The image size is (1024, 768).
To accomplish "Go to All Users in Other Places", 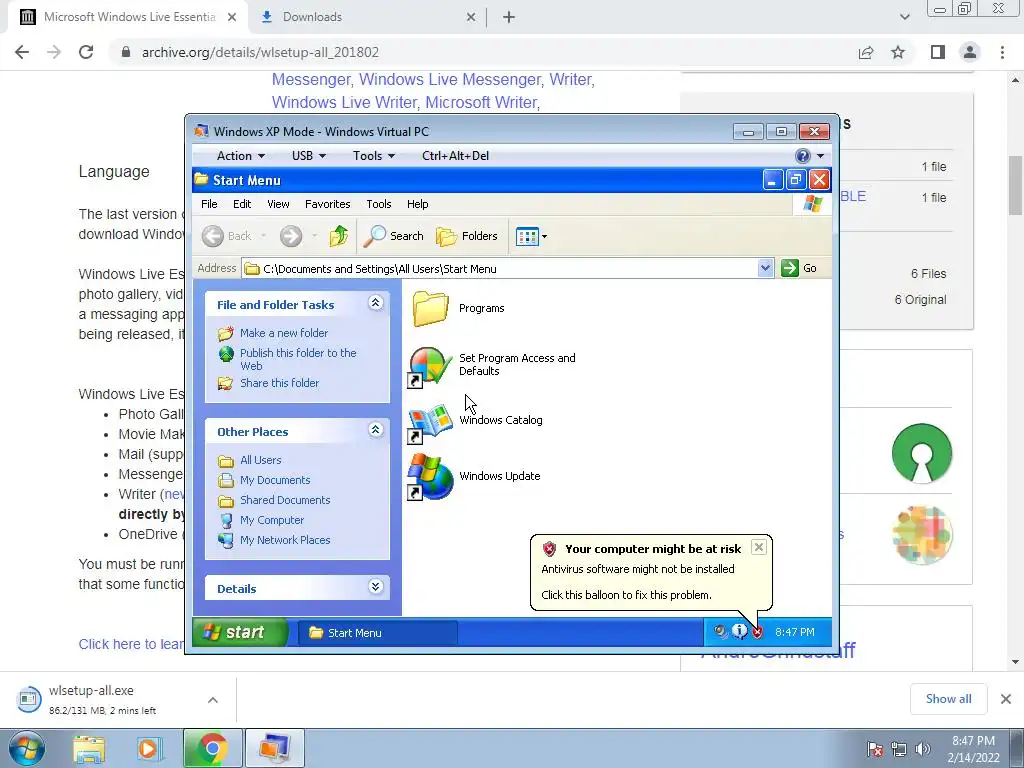I will [261, 460].
